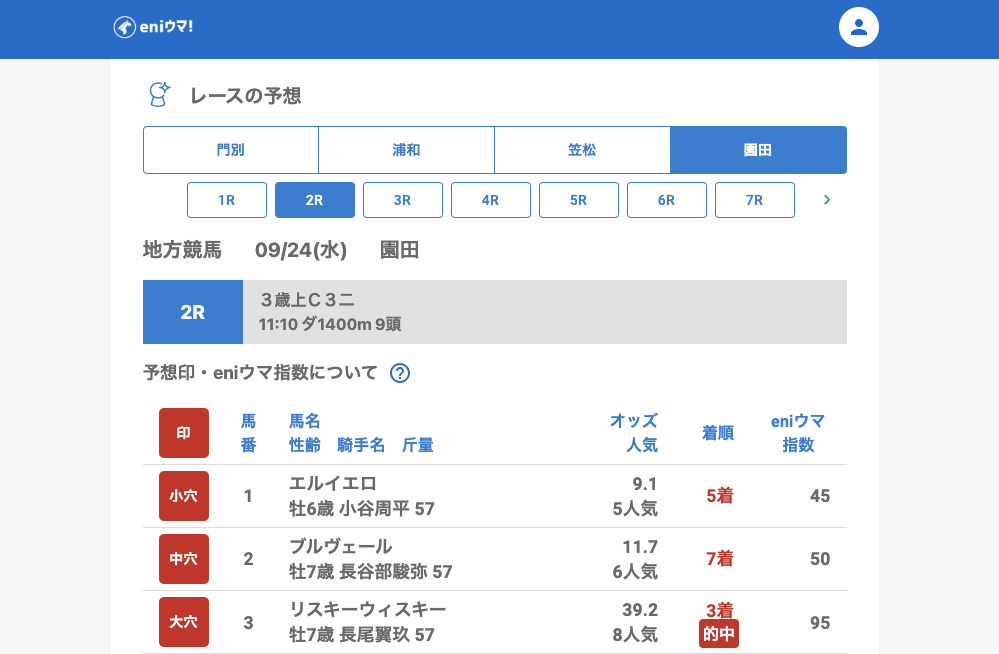
Task: Click the 中穴 prediction mark badge
Action: coord(184,559)
